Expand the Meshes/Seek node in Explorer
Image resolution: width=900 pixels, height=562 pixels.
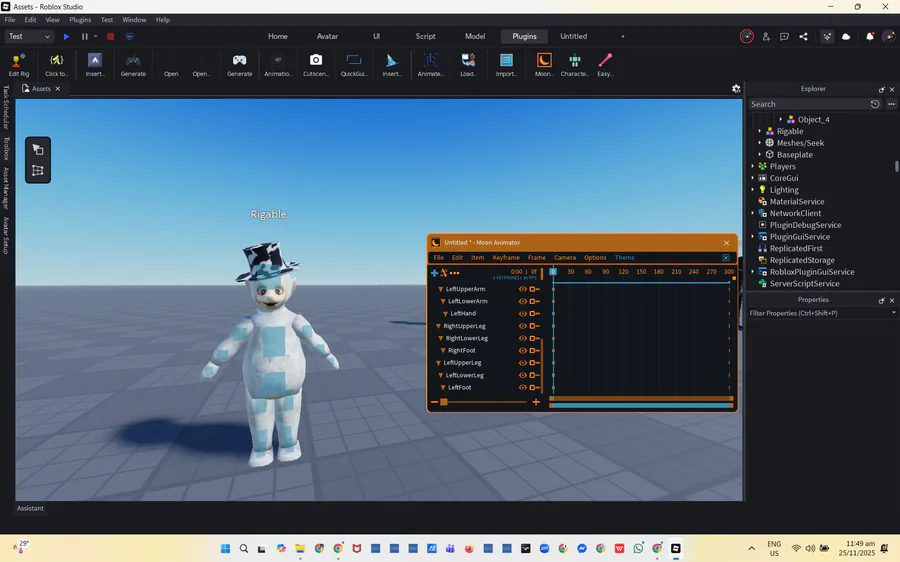(759, 142)
